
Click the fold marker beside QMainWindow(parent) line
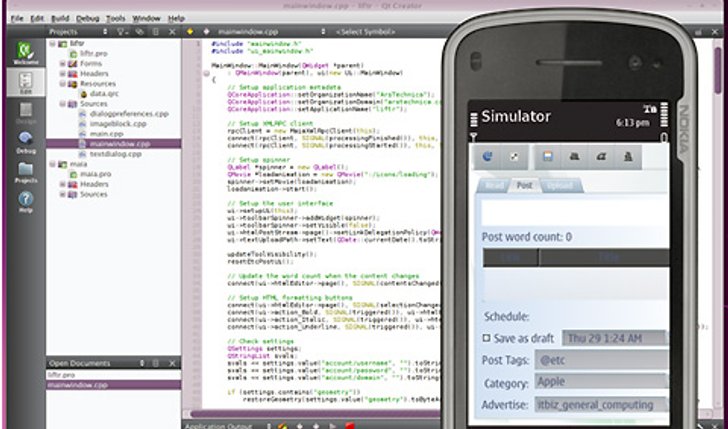[207, 73]
